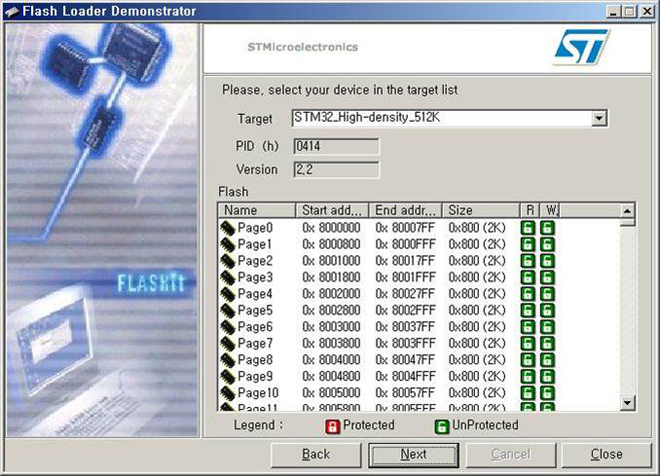Click the PID (h) field showing 0414
This screenshot has height=476, width=660.
[336, 146]
